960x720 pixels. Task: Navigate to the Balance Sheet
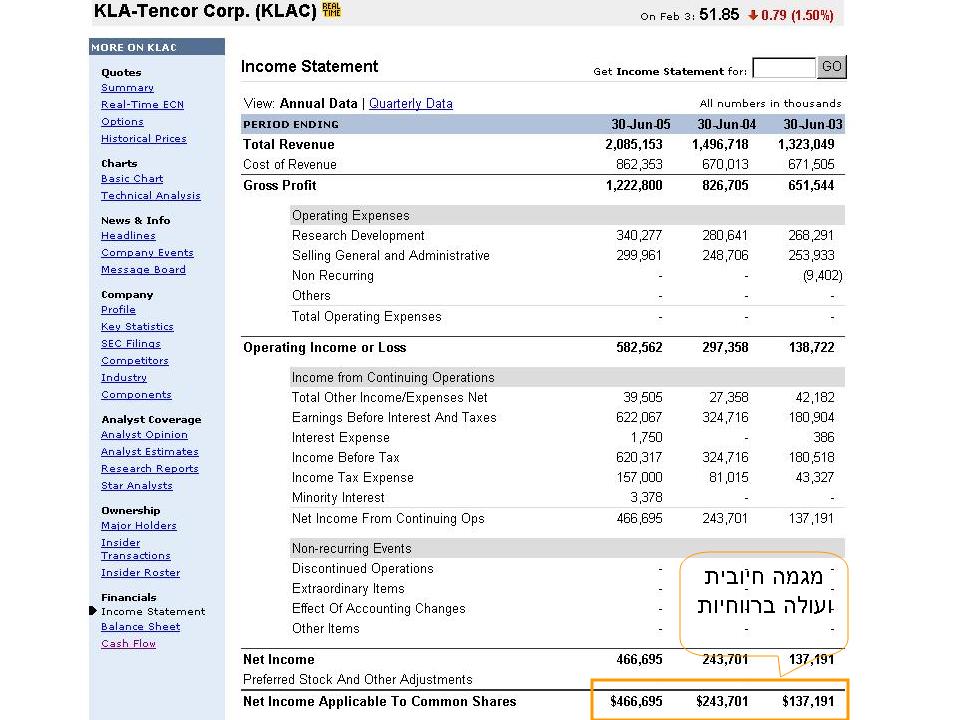point(140,627)
